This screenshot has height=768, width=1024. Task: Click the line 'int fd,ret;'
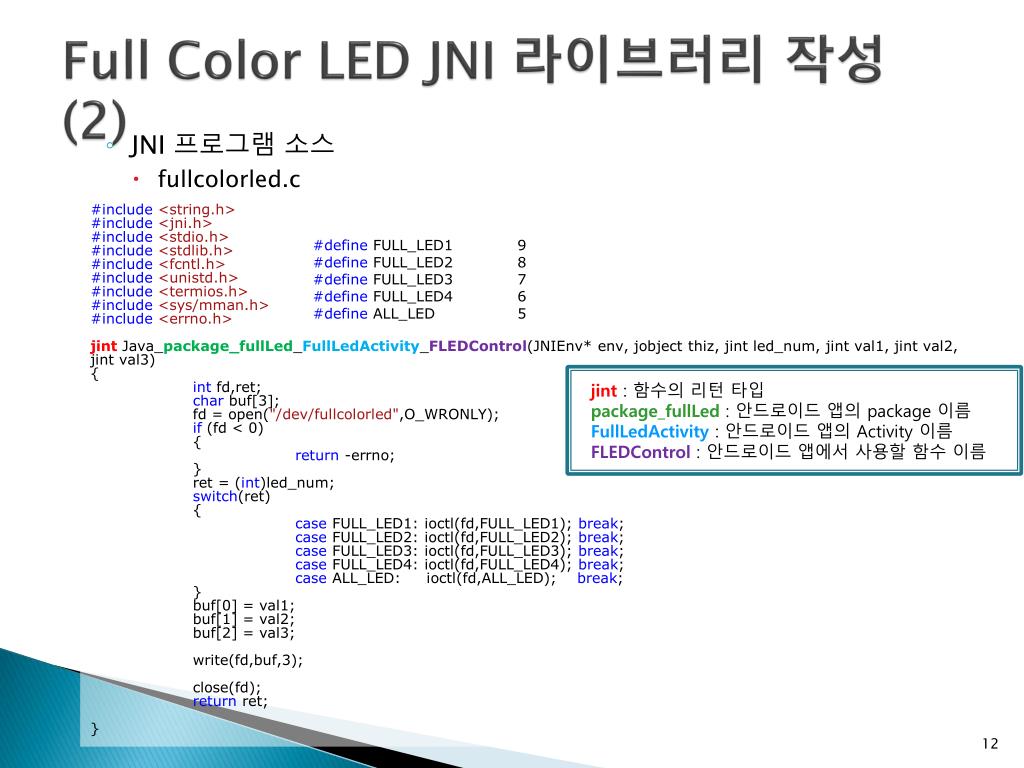[227, 387]
